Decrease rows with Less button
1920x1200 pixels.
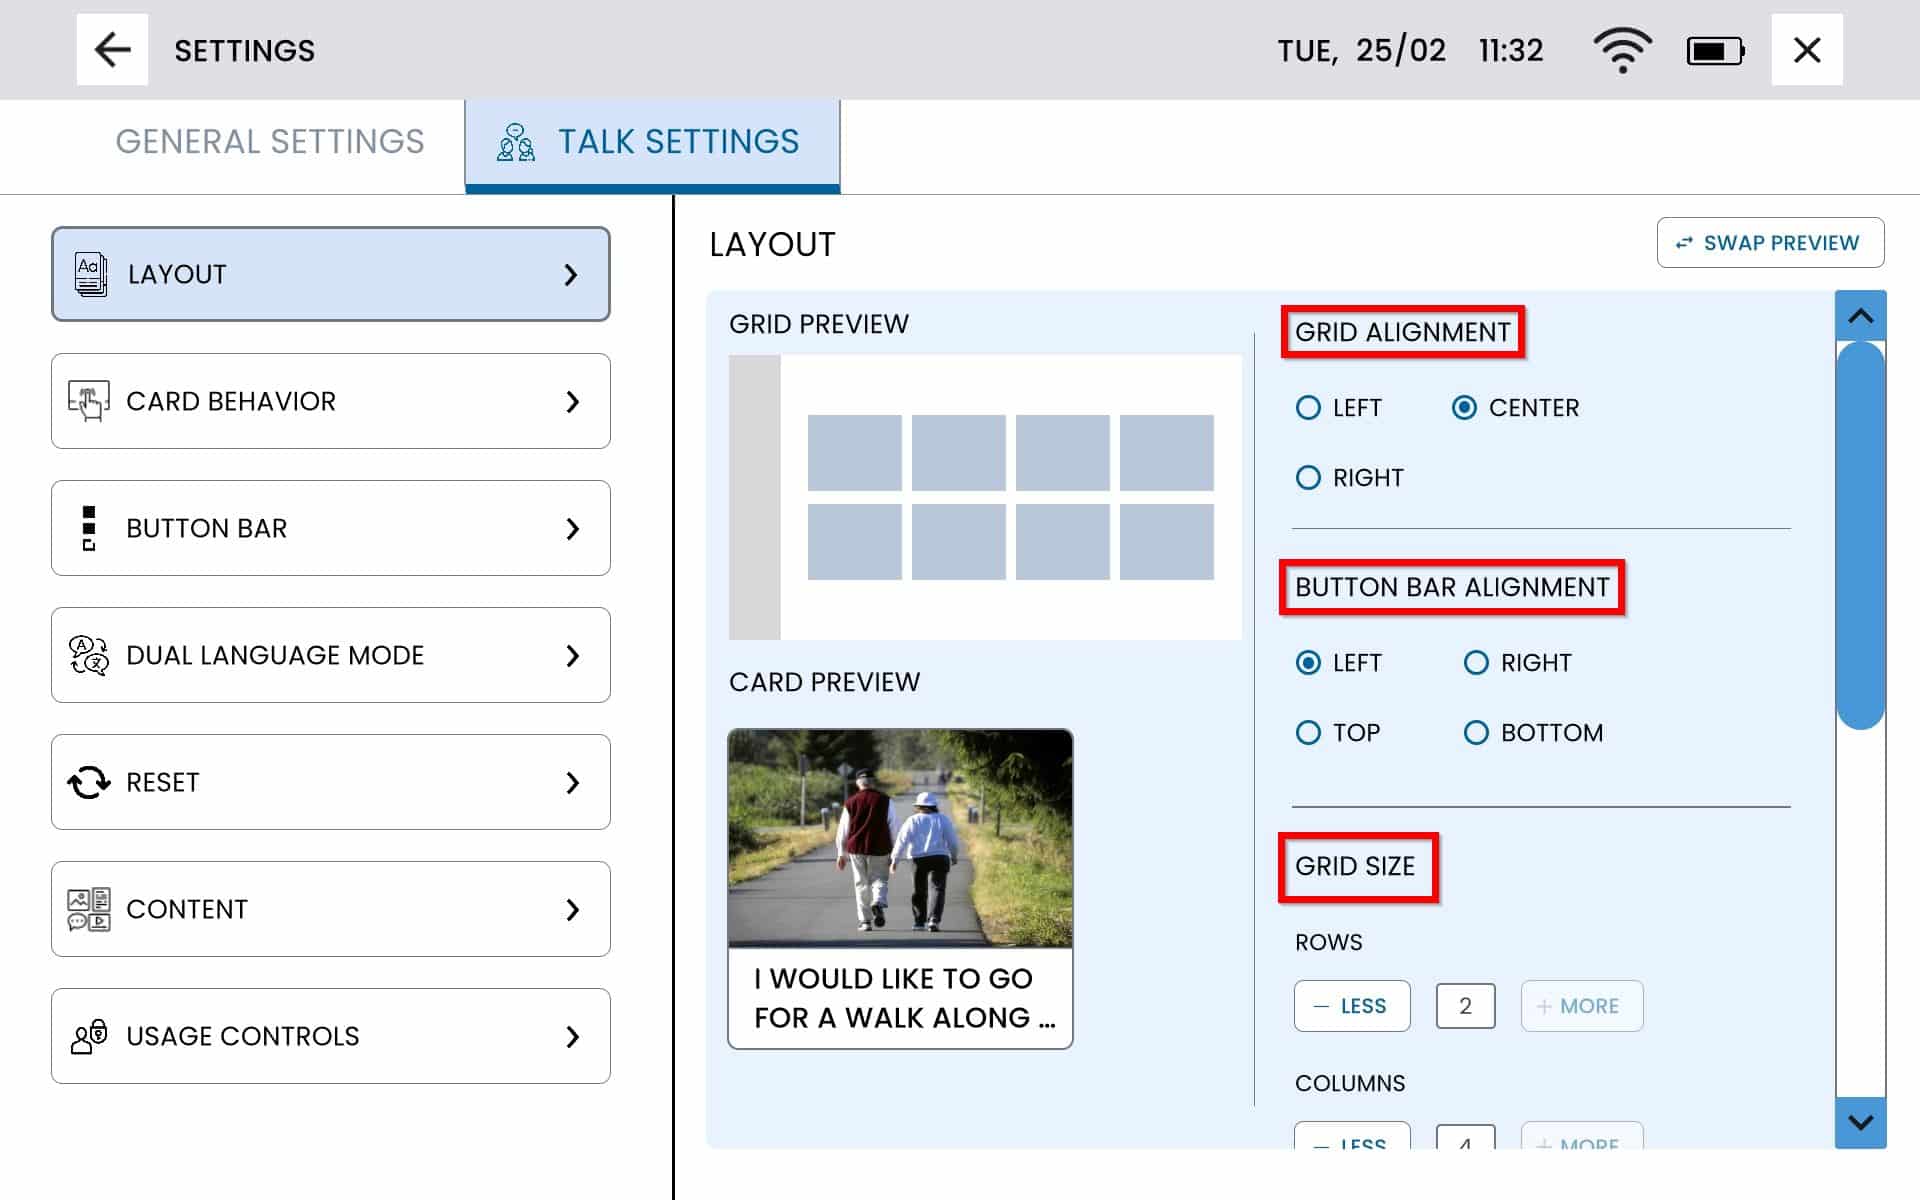(x=1352, y=1006)
